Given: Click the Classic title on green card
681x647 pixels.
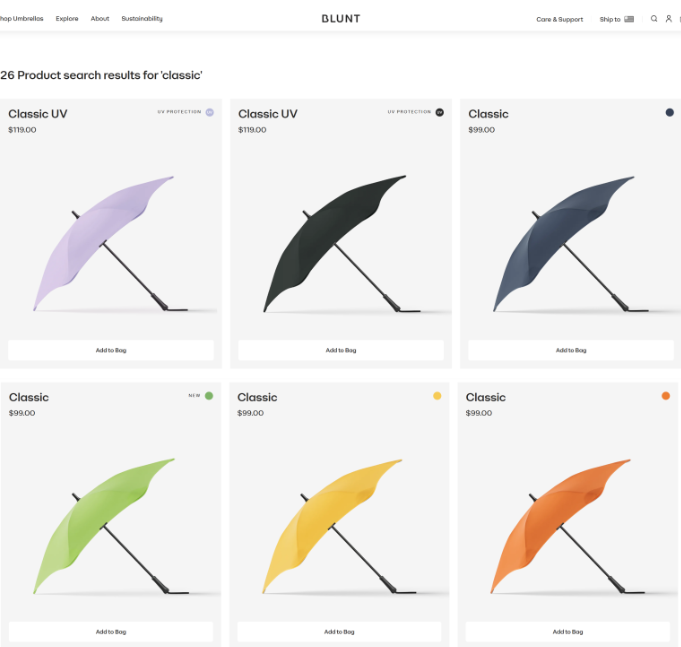Looking at the screenshot, I should point(29,397).
